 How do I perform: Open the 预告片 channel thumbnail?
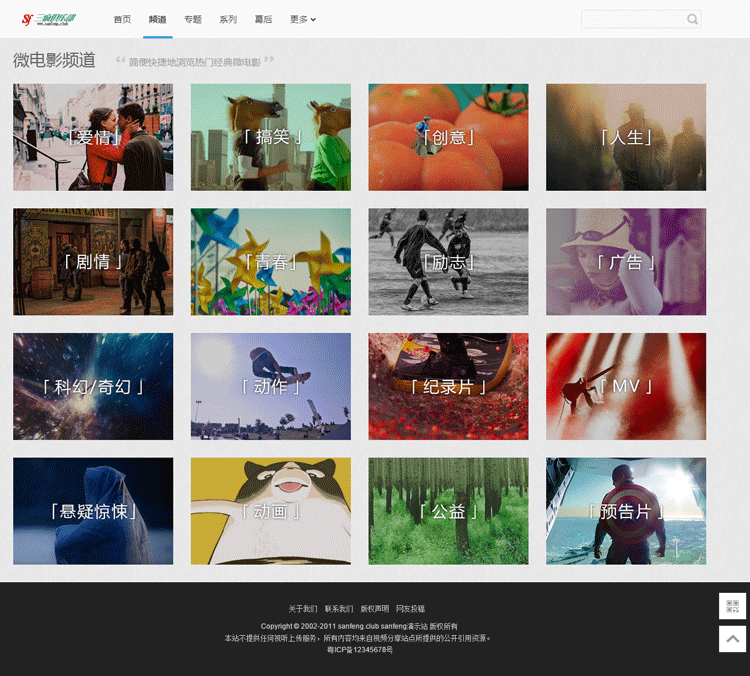pos(626,511)
